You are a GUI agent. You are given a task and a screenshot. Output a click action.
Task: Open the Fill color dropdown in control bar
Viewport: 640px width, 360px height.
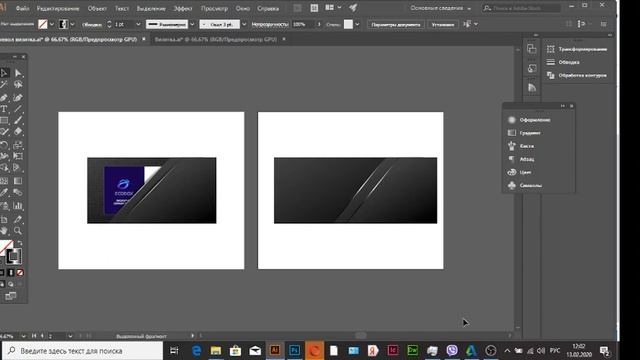click(52, 24)
